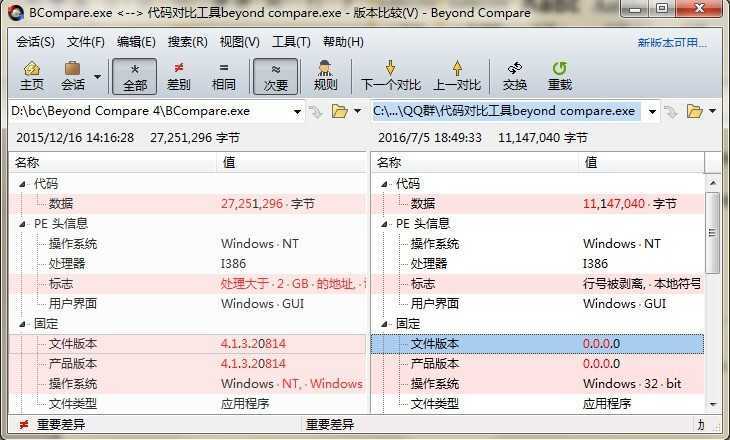Select the right 文件版本 0.0.0.0 row
The height and width of the screenshot is (440, 730).
point(538,344)
